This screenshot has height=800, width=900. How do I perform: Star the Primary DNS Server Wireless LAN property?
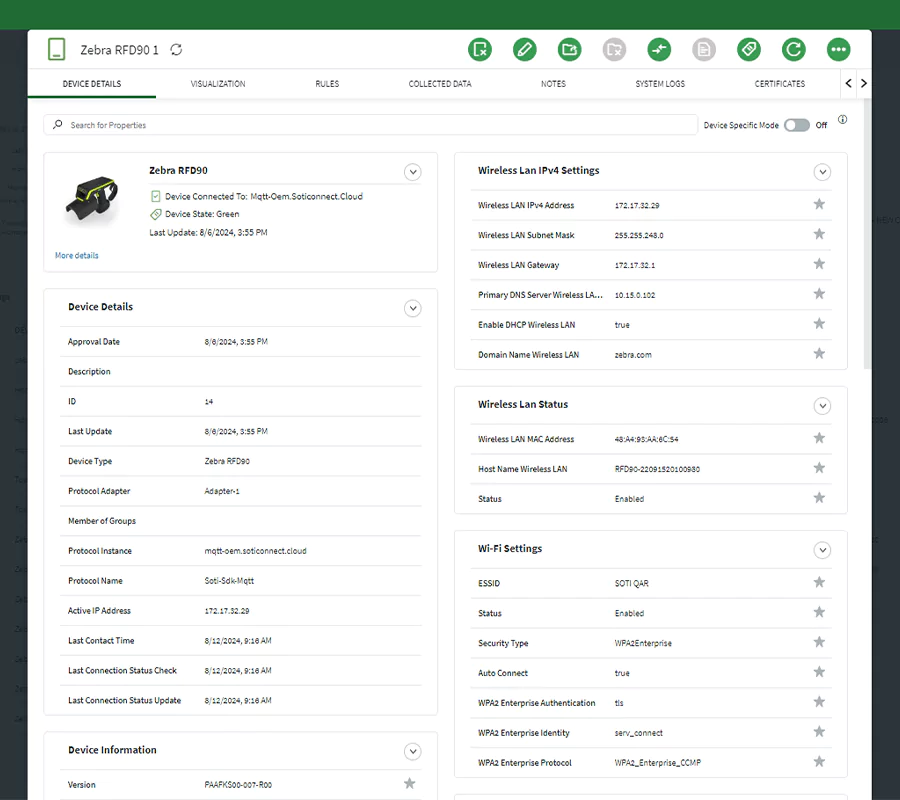point(819,294)
